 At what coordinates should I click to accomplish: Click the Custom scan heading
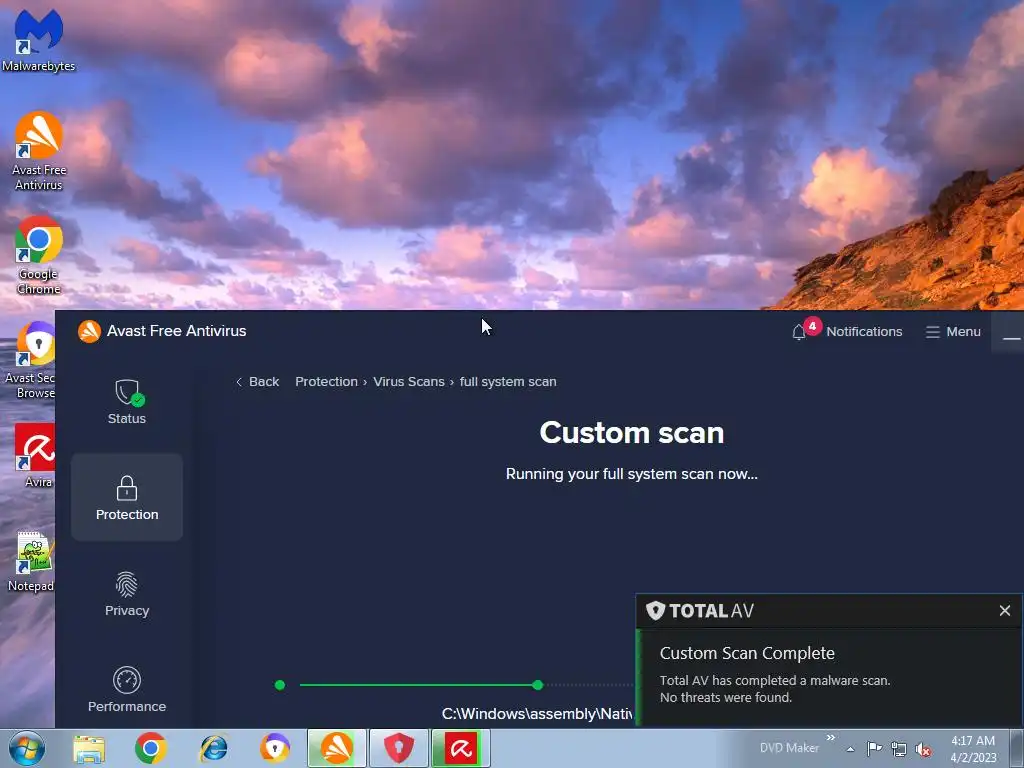[632, 432]
